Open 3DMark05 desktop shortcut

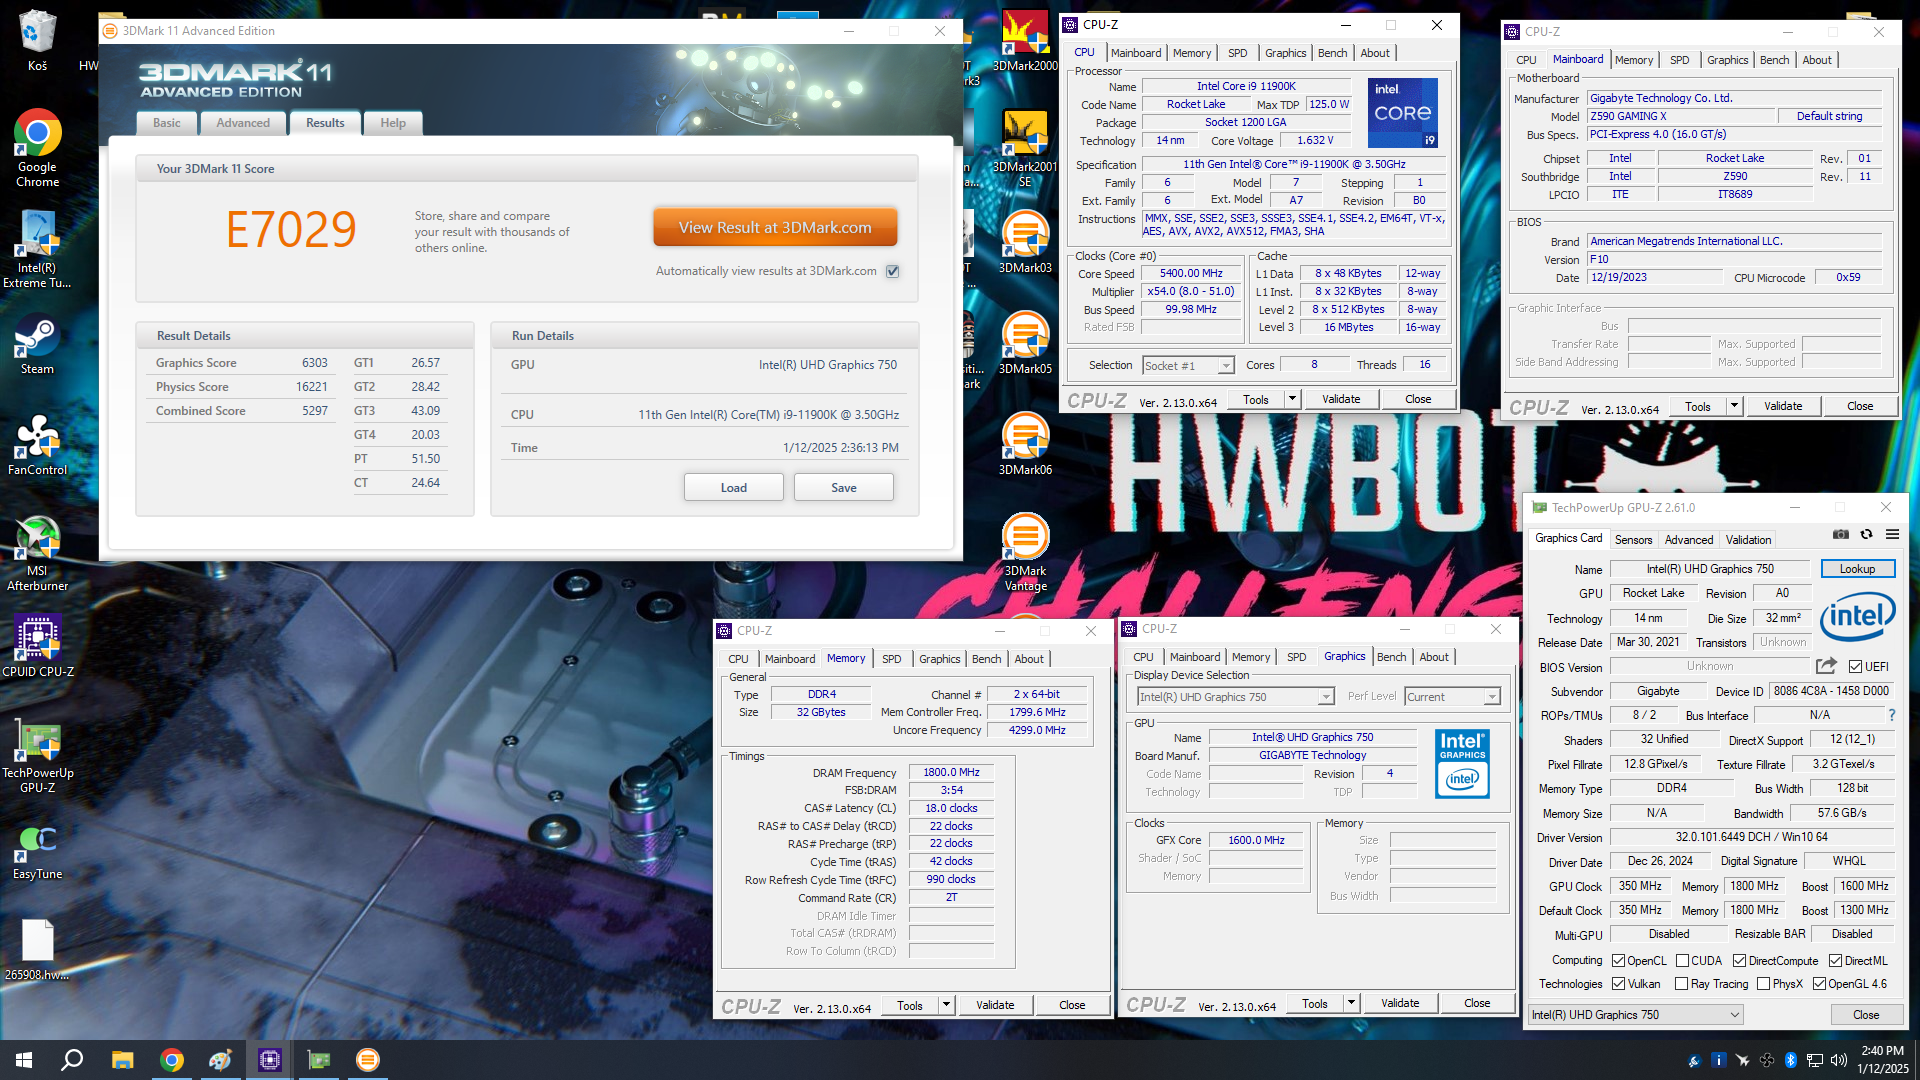[x=1025, y=344]
